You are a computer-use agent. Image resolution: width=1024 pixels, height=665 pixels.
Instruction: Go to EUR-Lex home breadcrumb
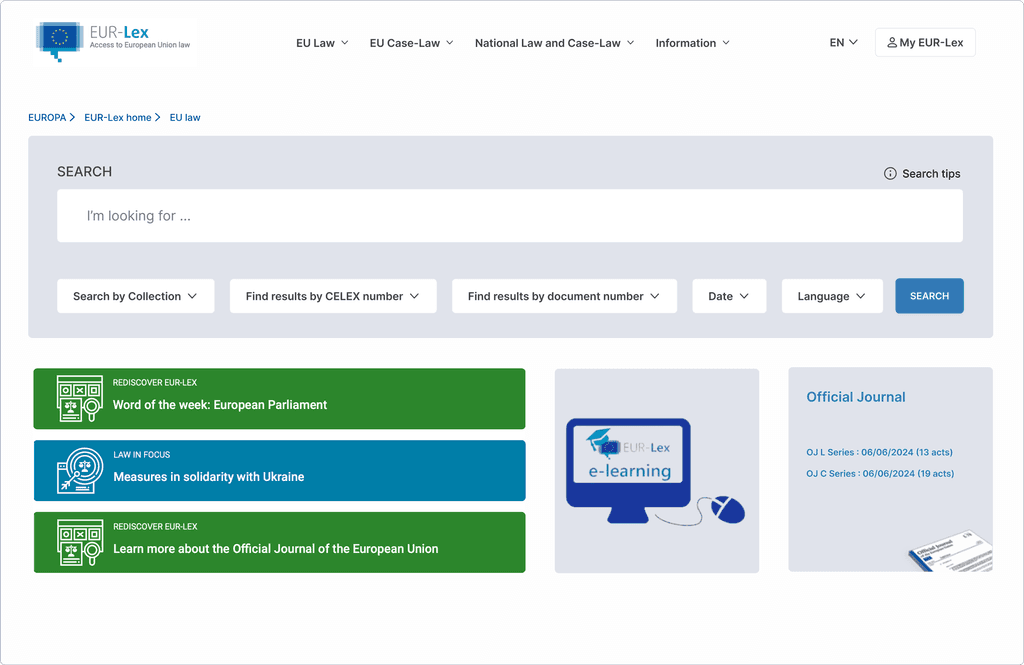[118, 118]
